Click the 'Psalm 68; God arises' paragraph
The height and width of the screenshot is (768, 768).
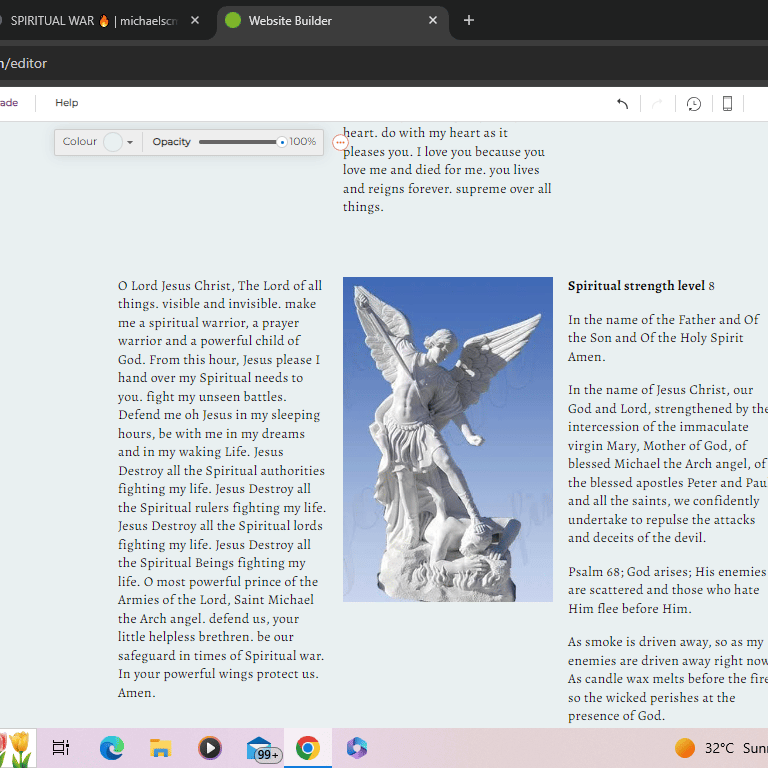[x=667, y=590]
